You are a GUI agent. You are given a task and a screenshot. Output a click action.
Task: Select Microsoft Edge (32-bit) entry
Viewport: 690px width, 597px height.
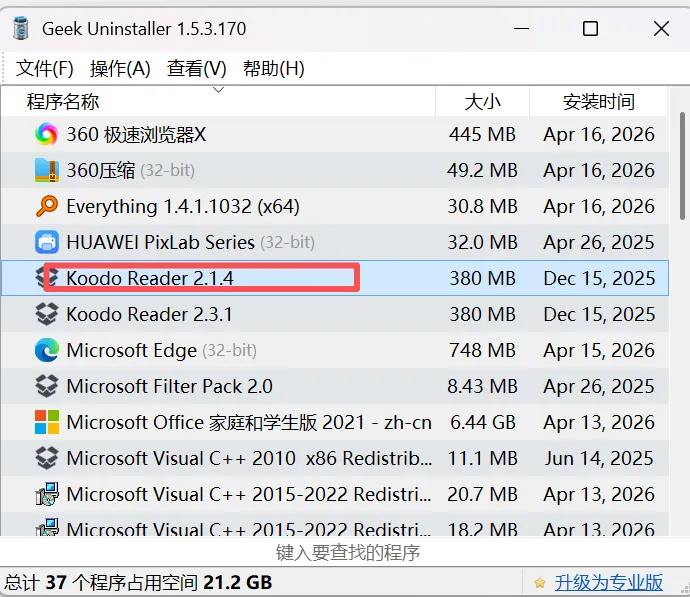coord(335,350)
